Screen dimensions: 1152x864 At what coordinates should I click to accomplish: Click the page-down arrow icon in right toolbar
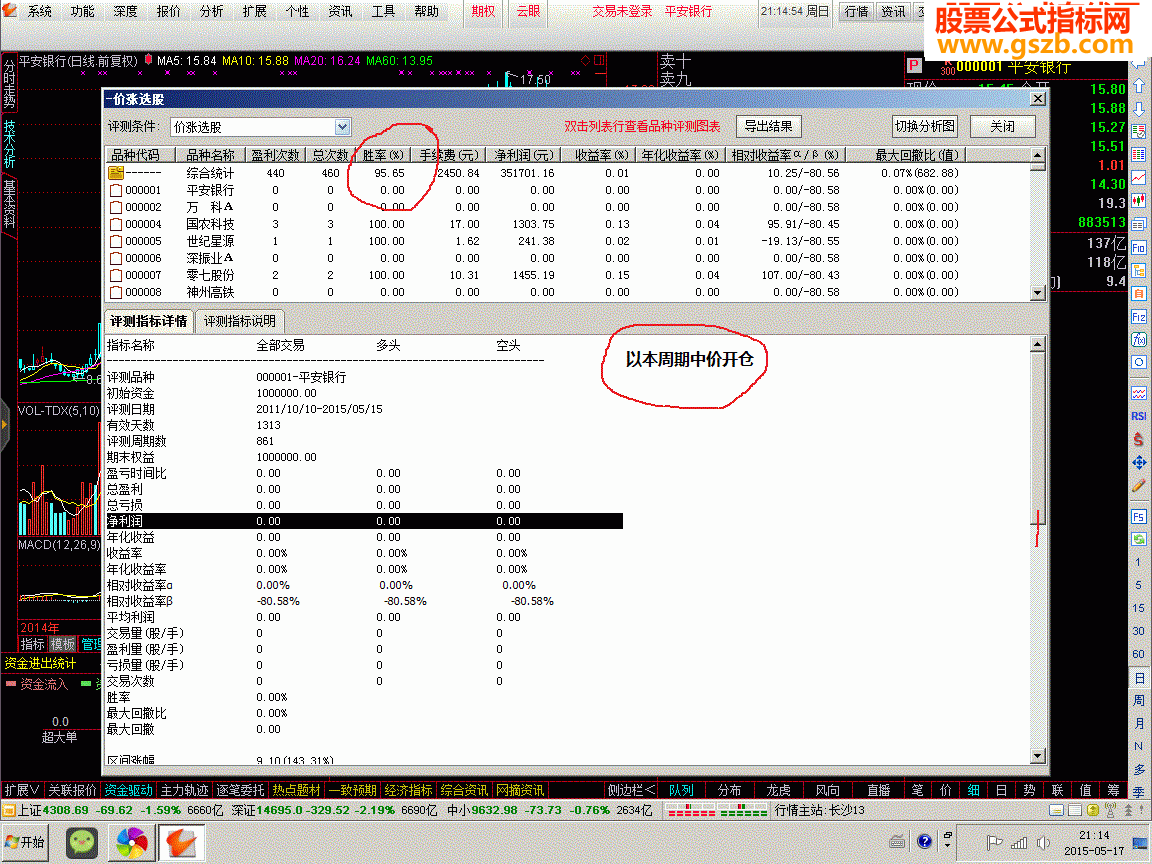[x=1139, y=109]
